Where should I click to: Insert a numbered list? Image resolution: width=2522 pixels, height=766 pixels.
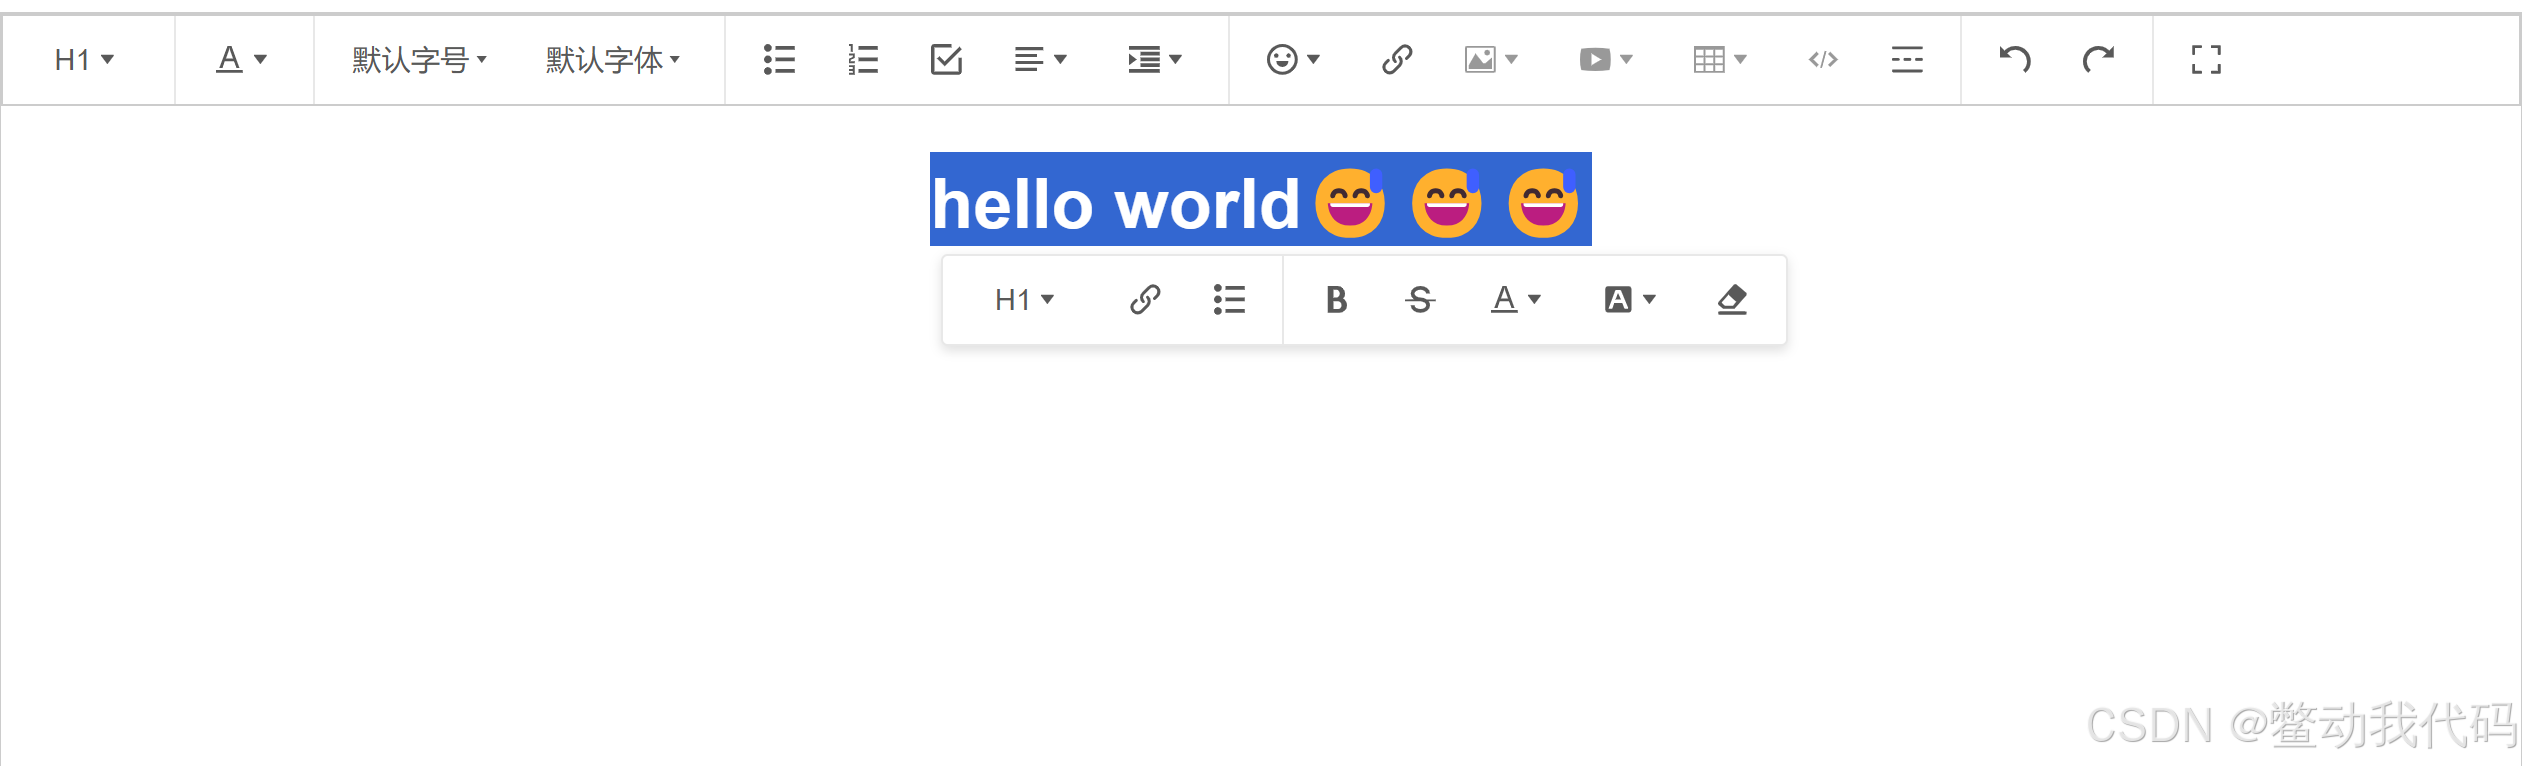point(862,60)
